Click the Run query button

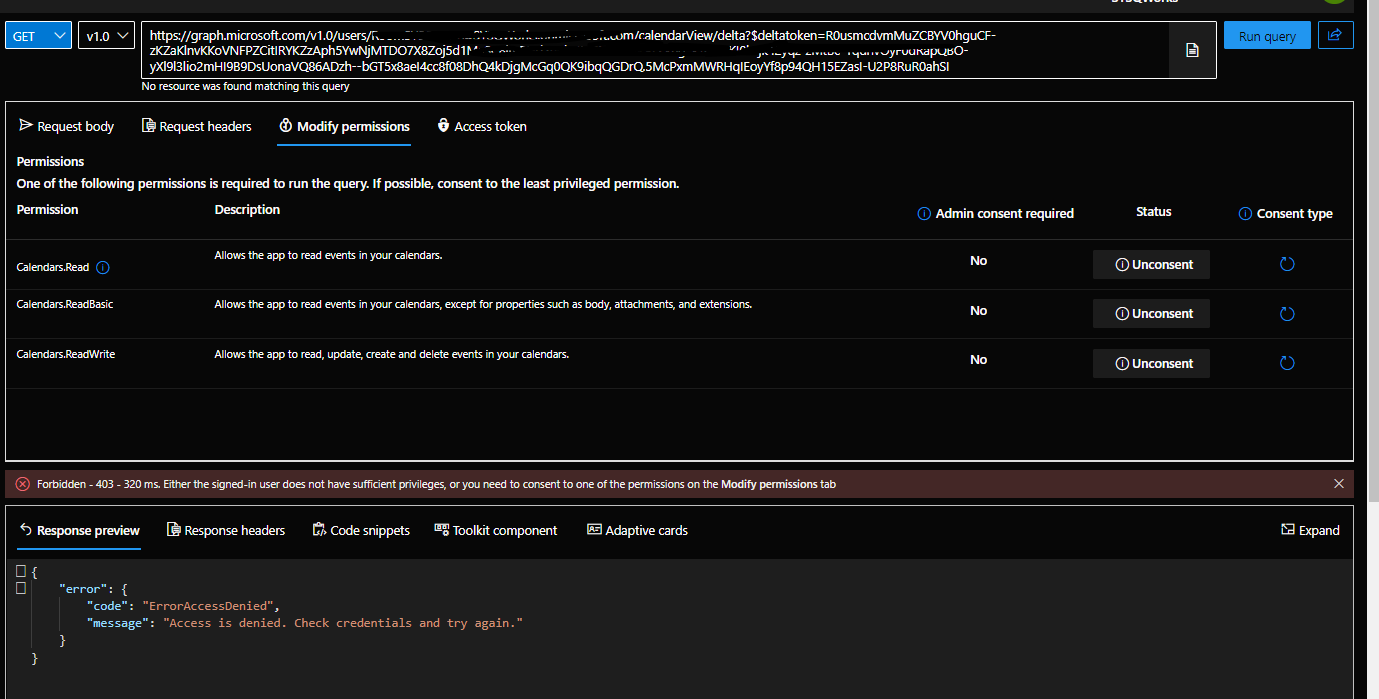point(1267,36)
